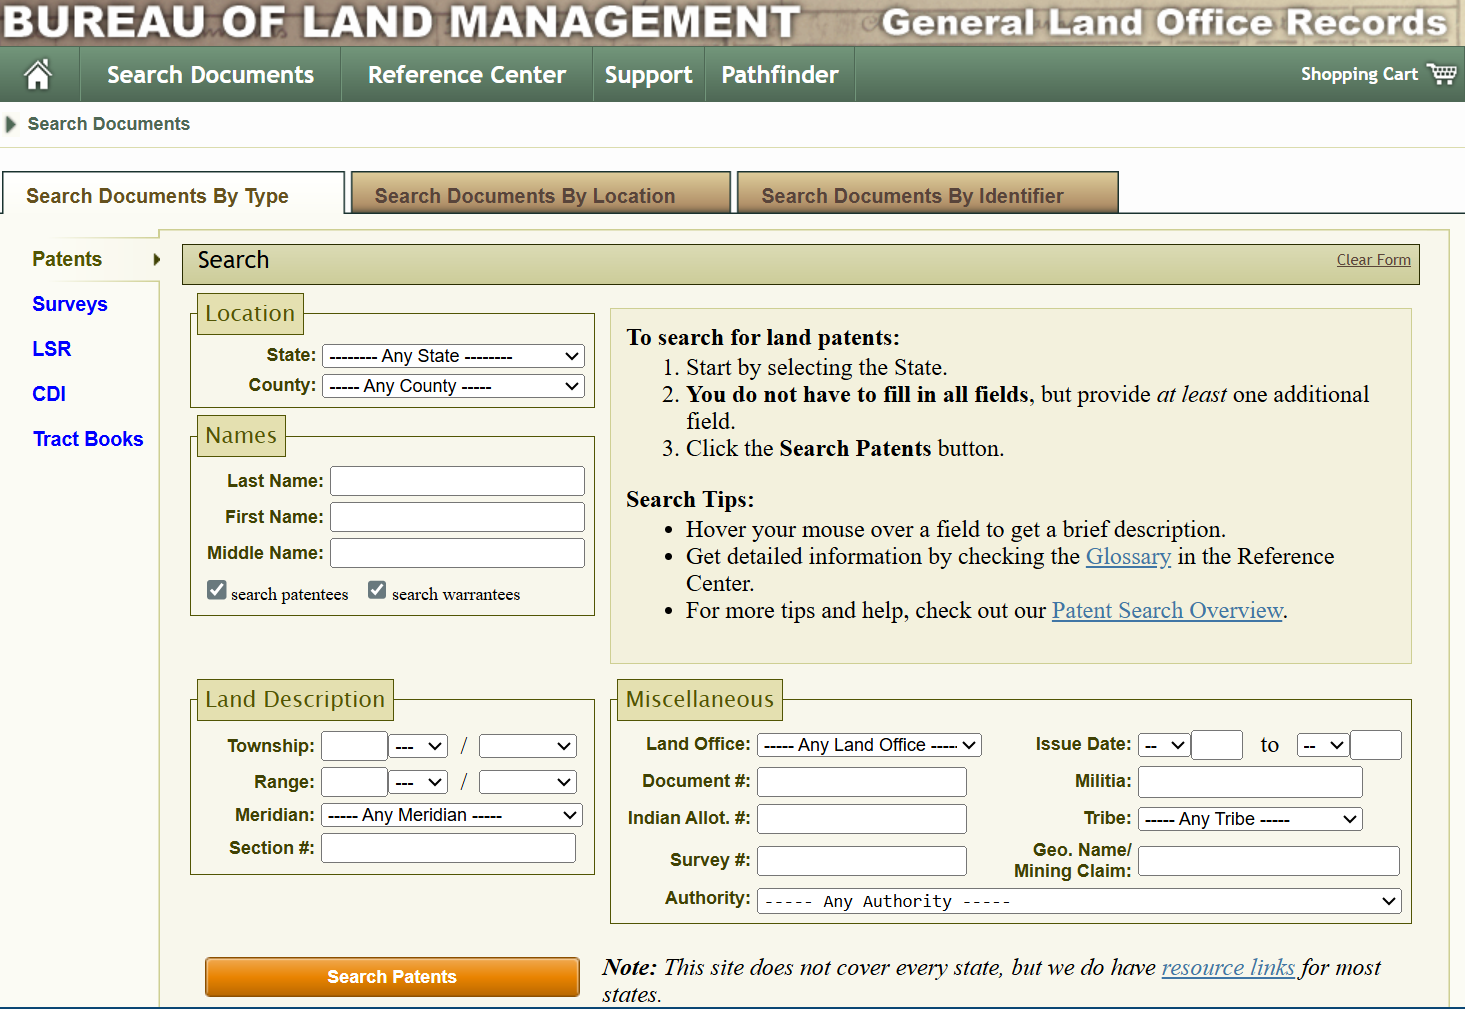Click the Militia input field
1465x1009 pixels.
[1251, 782]
